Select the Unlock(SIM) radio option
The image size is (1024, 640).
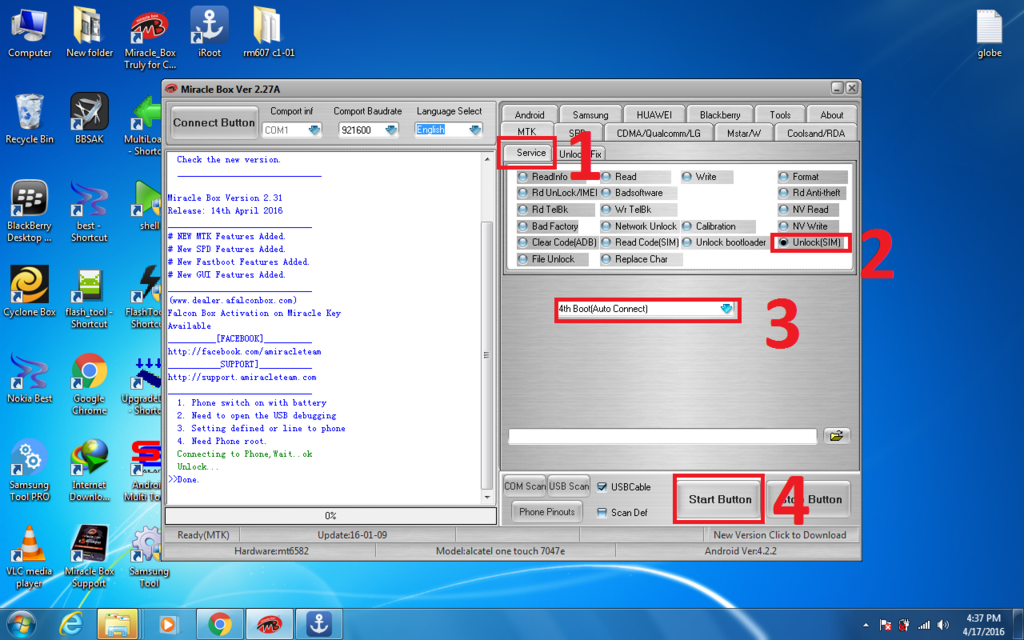tap(784, 242)
